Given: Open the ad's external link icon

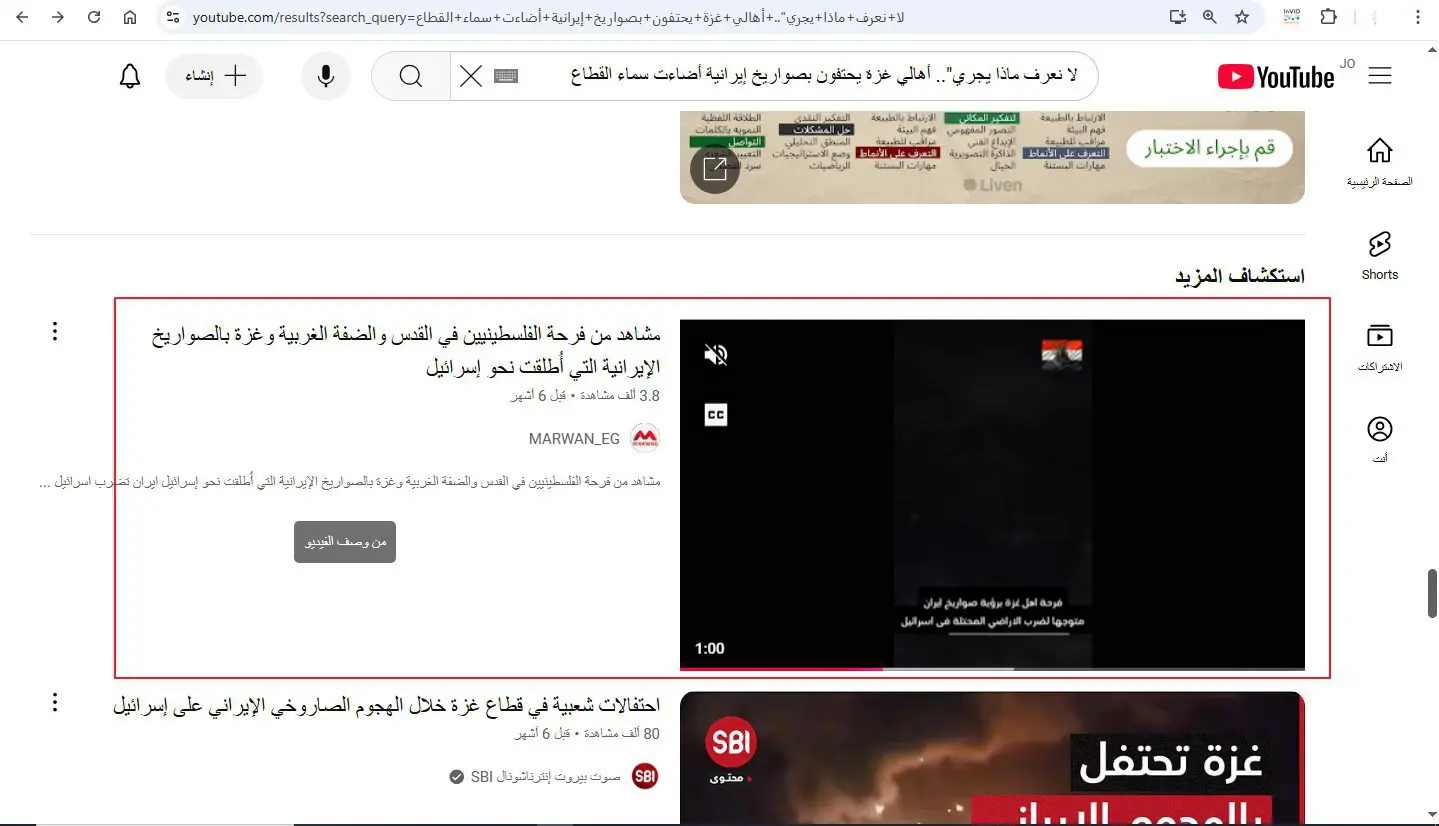Looking at the screenshot, I should [715, 168].
